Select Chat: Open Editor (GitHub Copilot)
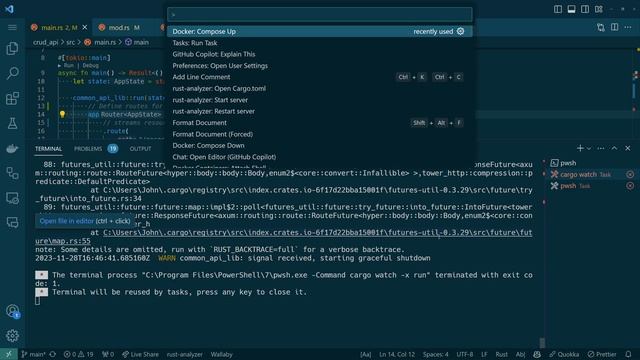640x360 pixels. pos(320,157)
